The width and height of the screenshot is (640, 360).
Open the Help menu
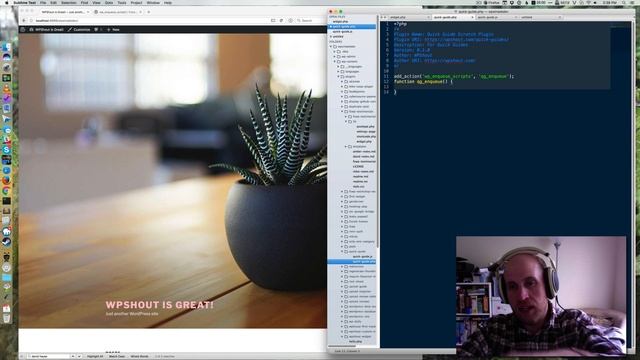[x=168, y=2]
